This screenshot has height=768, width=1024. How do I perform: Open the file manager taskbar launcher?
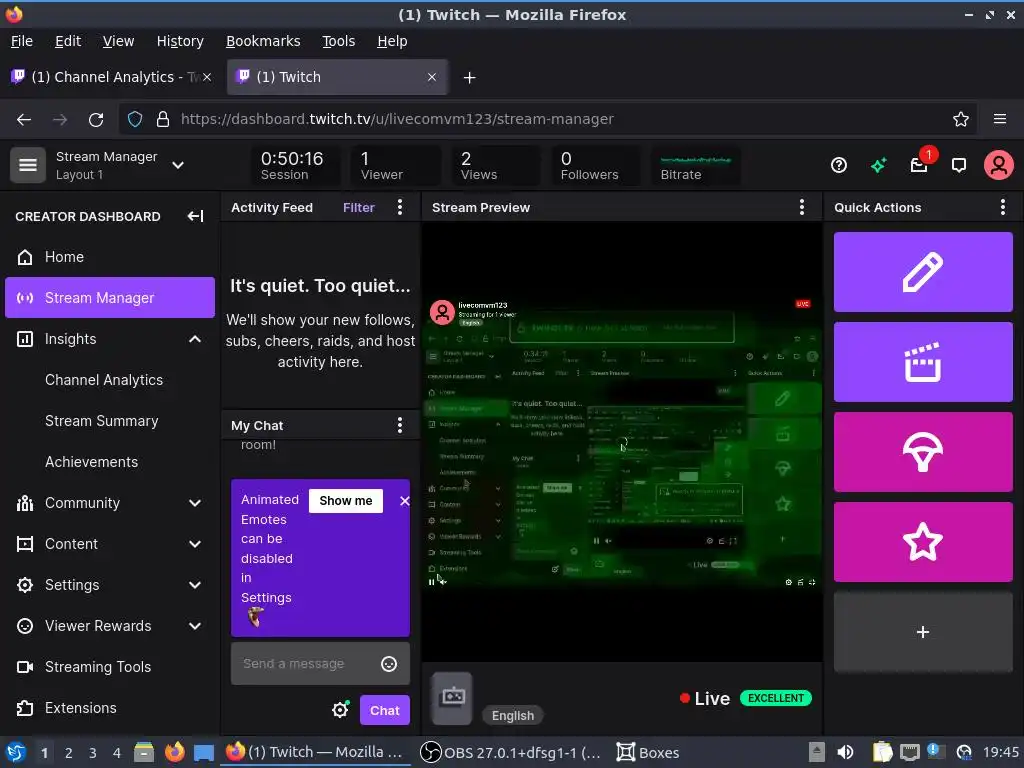point(144,752)
